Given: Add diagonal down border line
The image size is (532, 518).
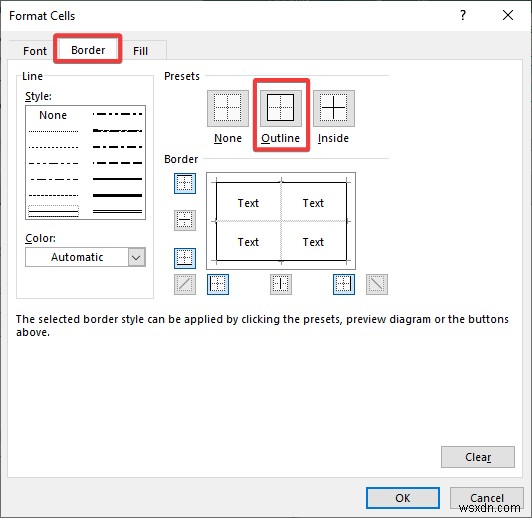Looking at the screenshot, I should 377,284.
